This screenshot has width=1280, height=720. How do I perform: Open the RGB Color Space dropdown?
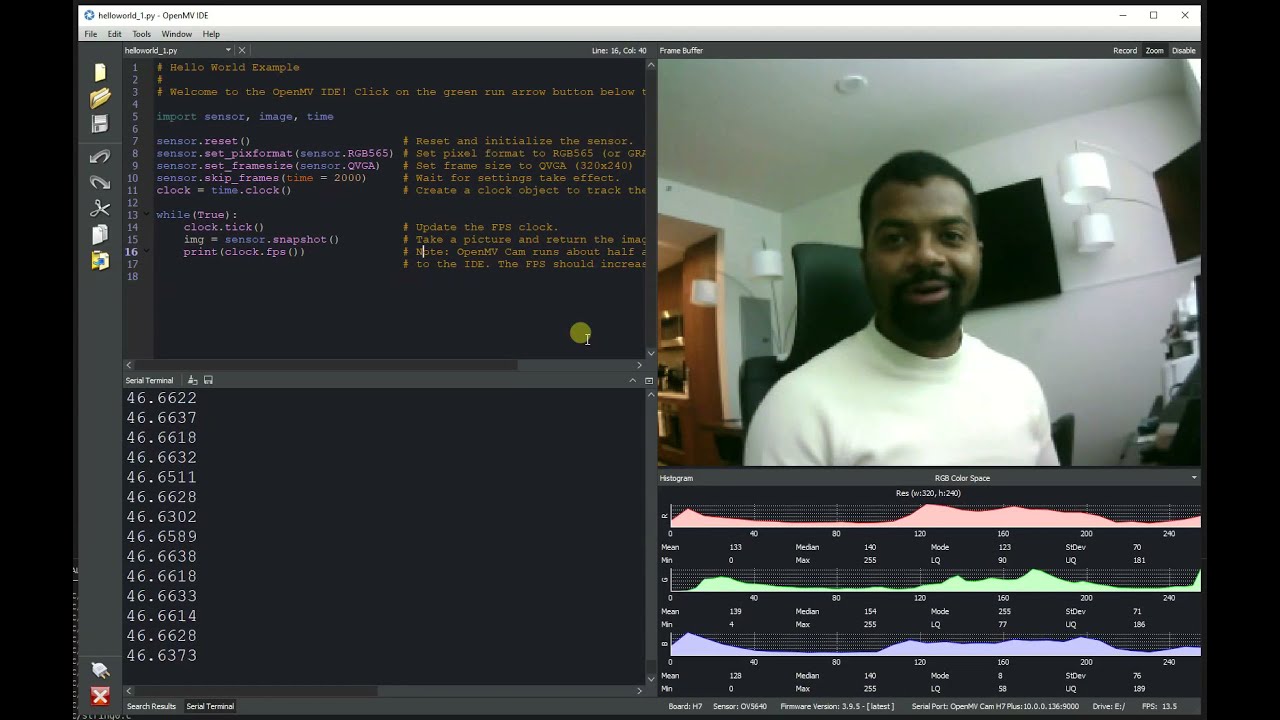(1193, 478)
